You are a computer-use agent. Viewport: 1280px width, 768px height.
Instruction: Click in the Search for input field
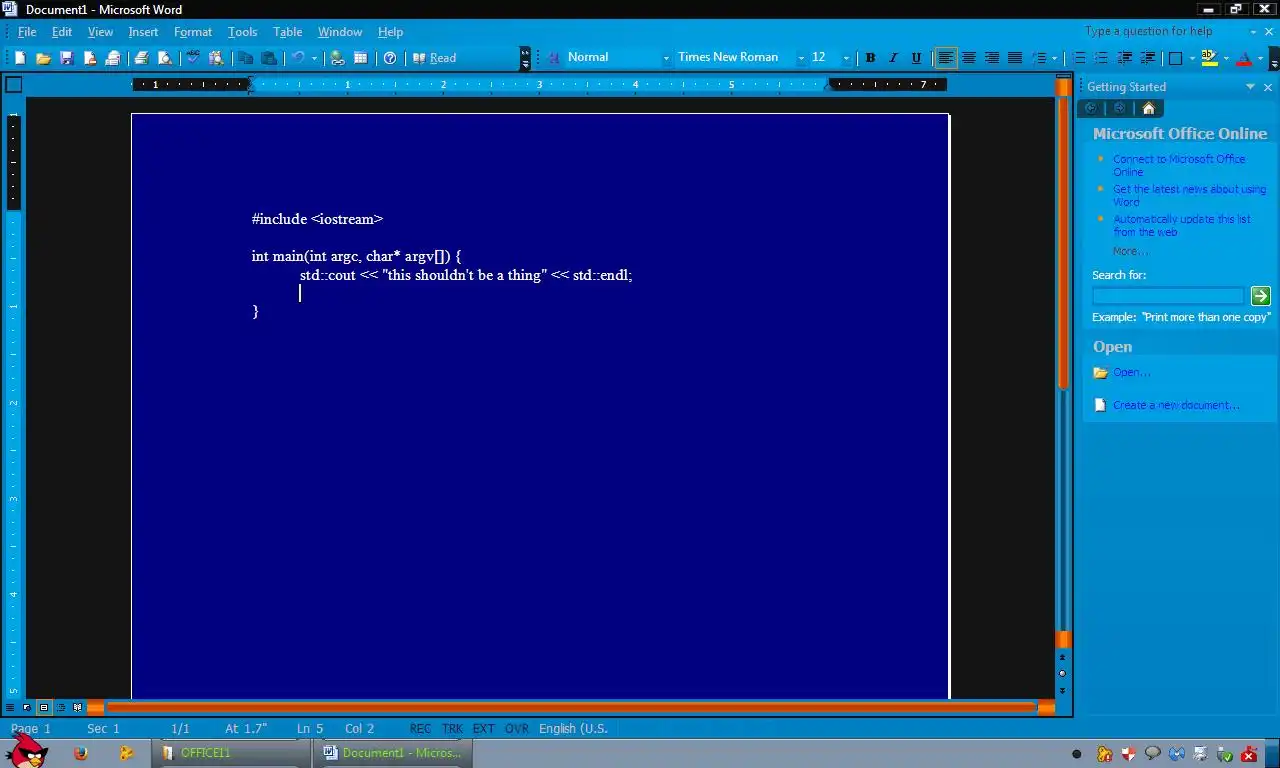(x=1168, y=295)
